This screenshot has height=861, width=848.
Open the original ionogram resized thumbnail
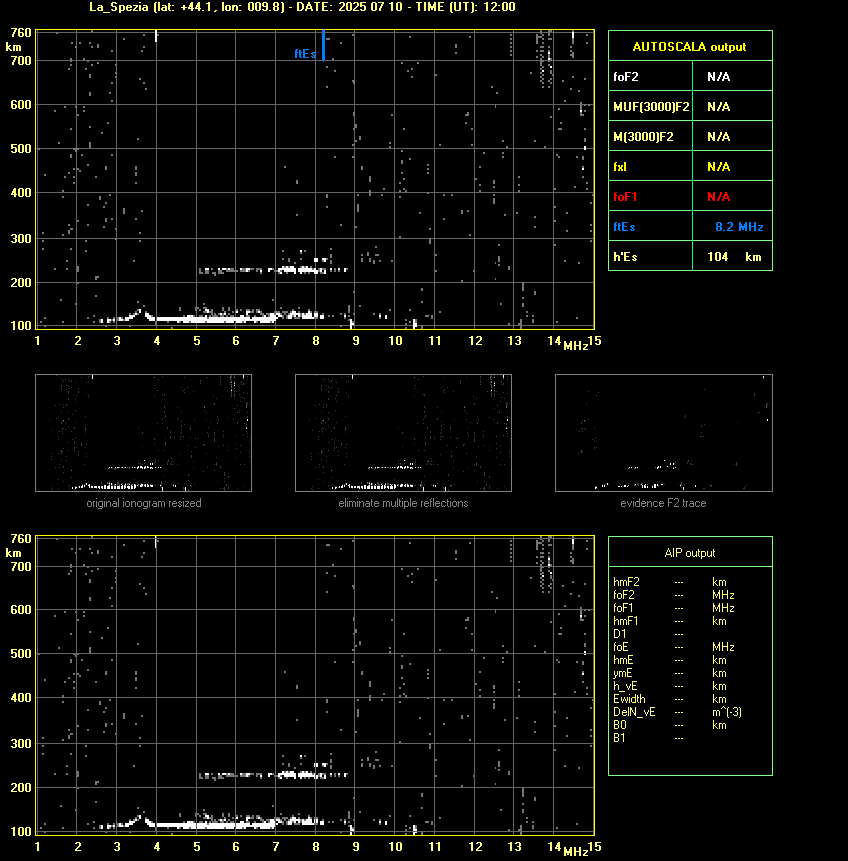click(x=143, y=433)
